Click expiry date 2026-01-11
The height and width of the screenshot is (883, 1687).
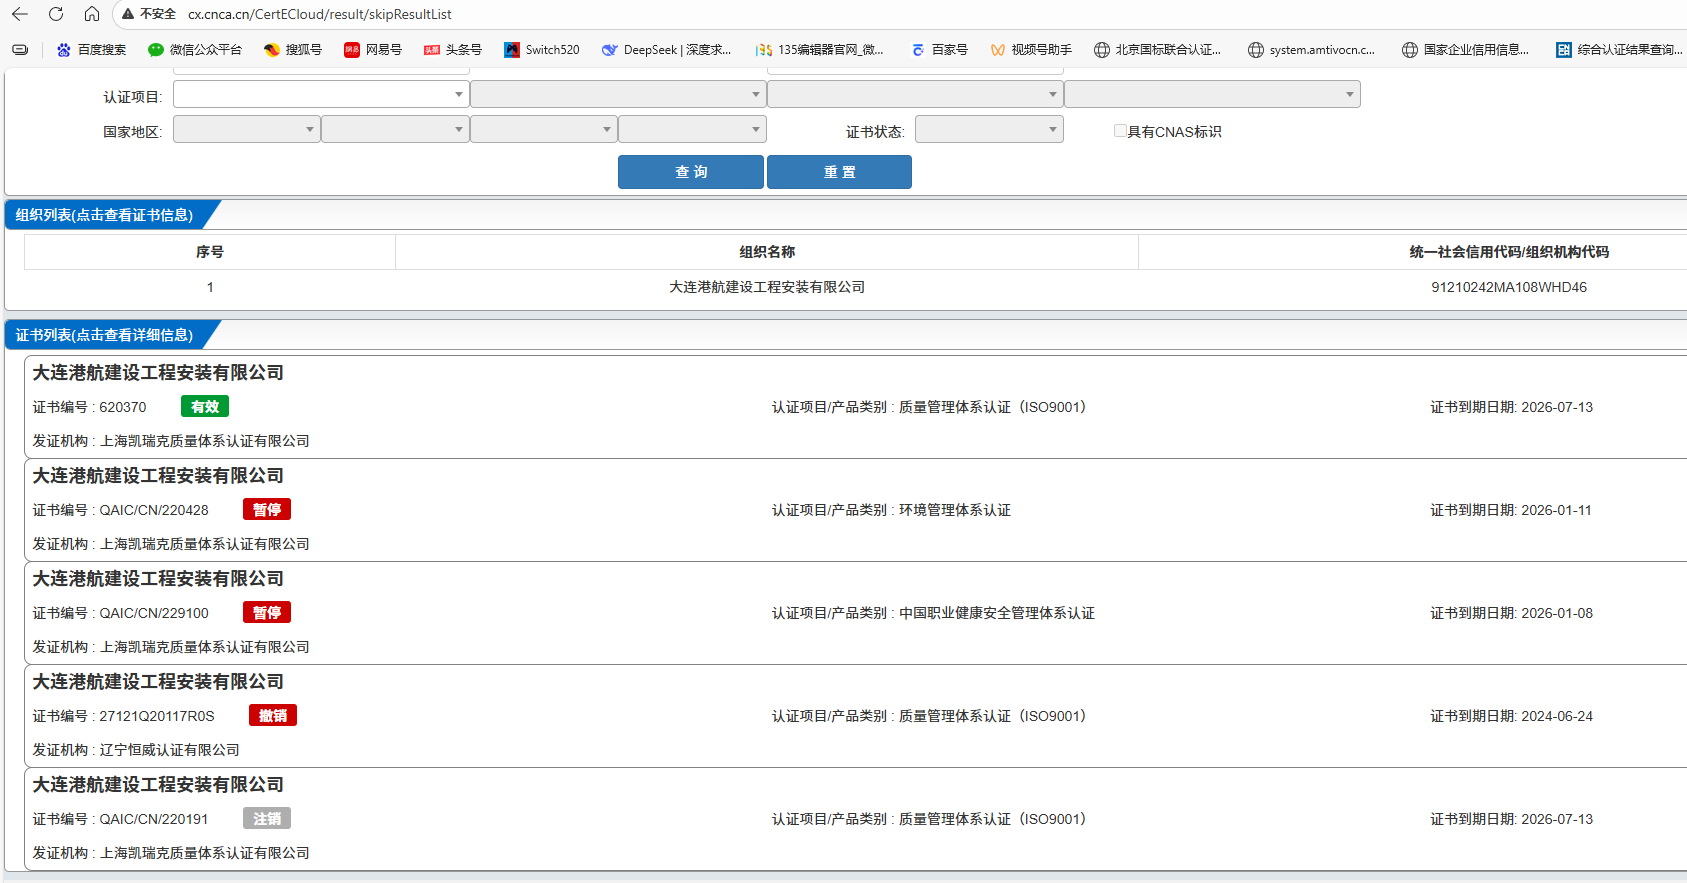point(1557,510)
